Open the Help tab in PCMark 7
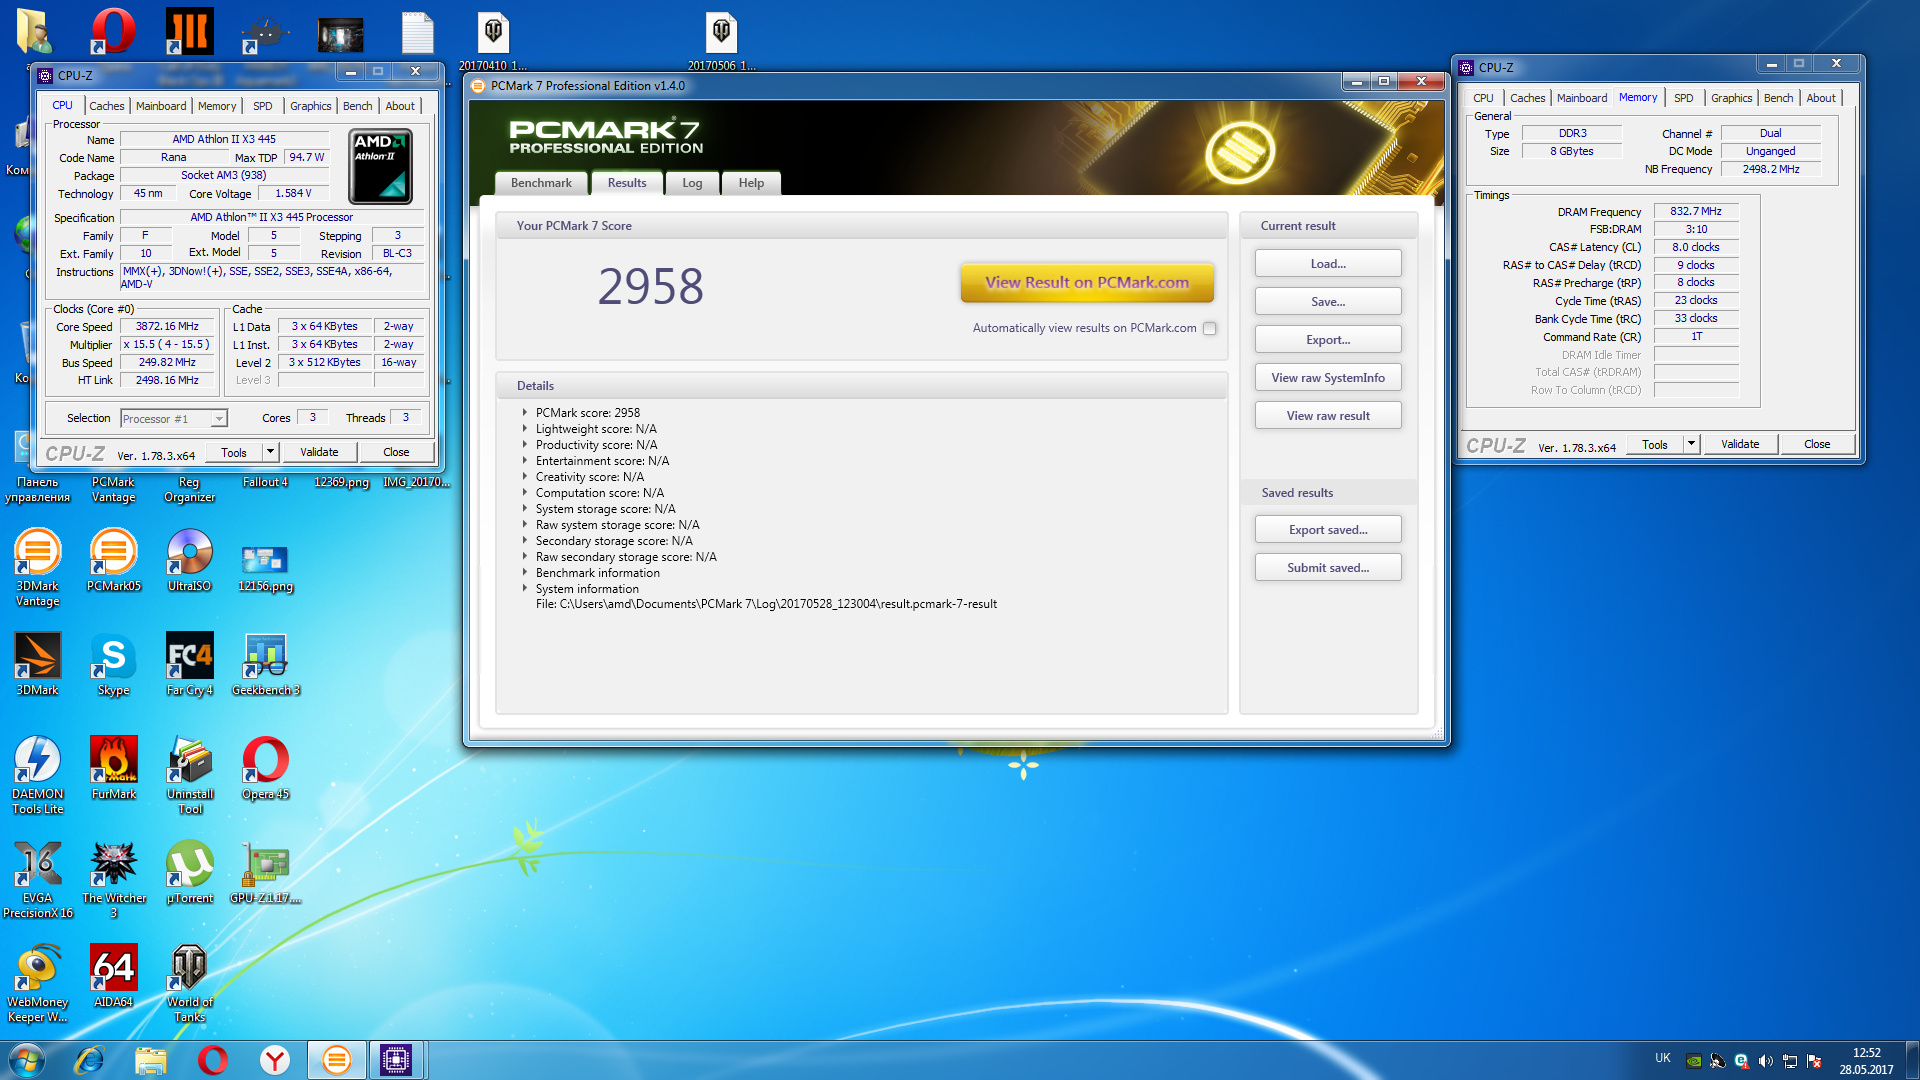The image size is (1920, 1080). [x=751, y=183]
